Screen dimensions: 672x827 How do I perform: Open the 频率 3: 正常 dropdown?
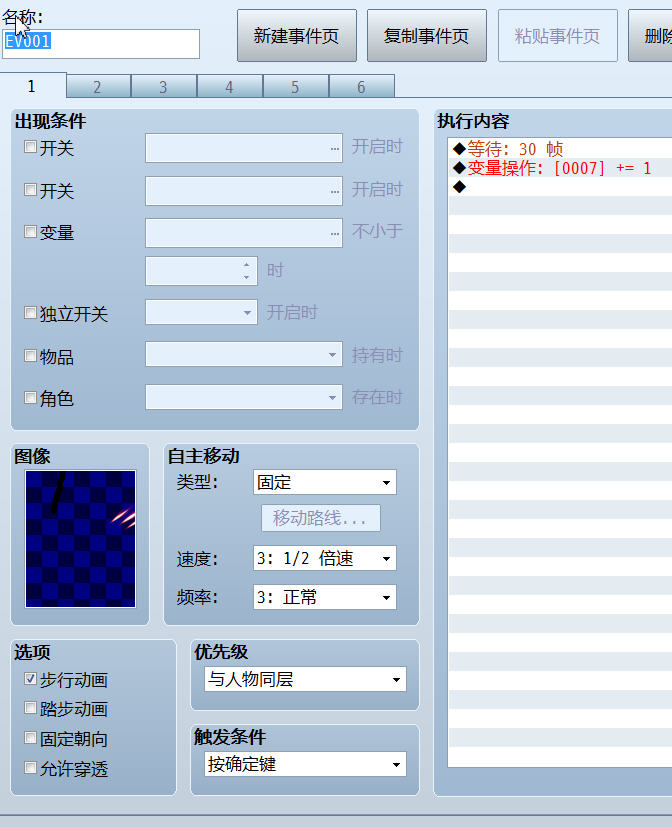pos(324,597)
